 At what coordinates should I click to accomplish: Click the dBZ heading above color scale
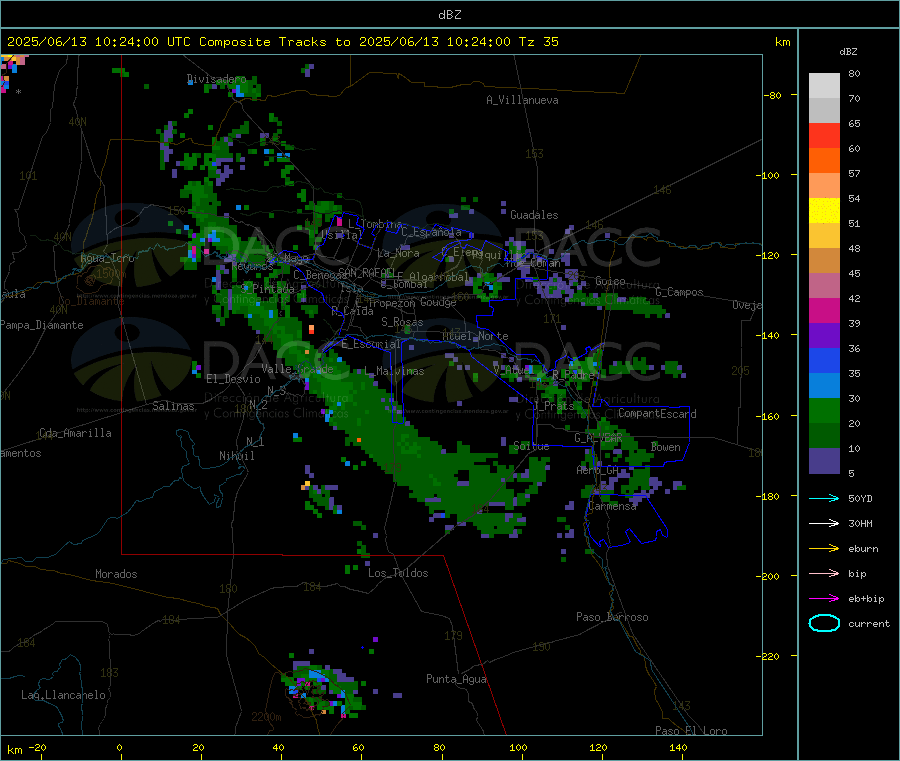tap(848, 52)
